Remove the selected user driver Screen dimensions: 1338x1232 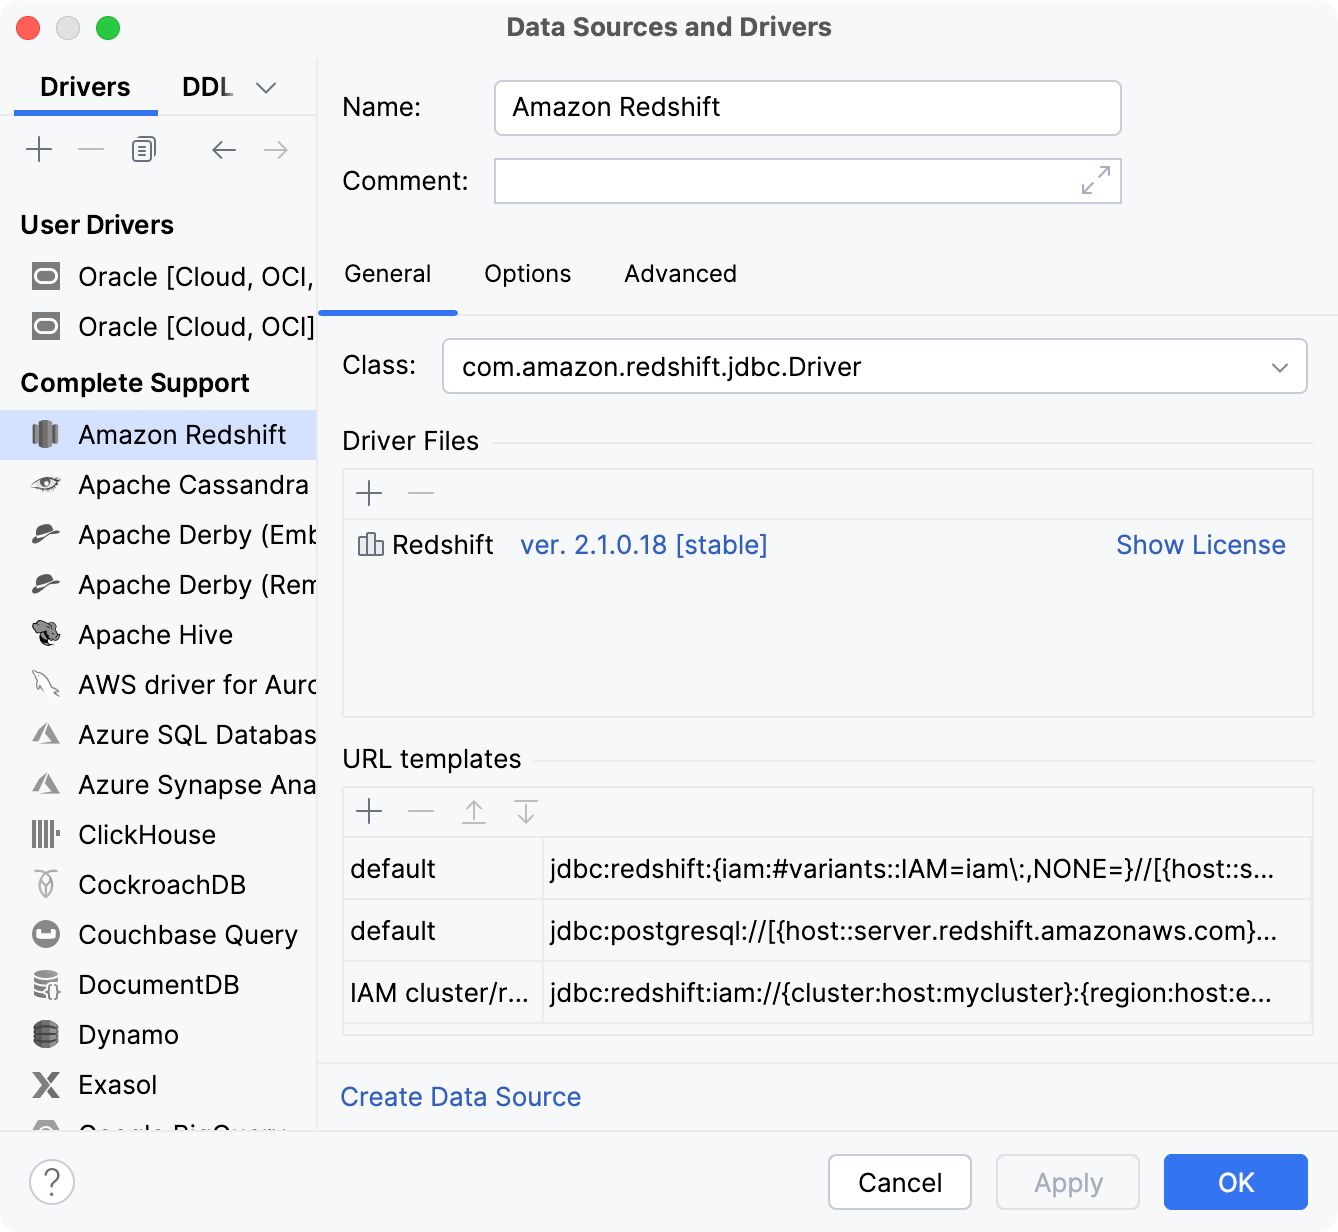90,148
